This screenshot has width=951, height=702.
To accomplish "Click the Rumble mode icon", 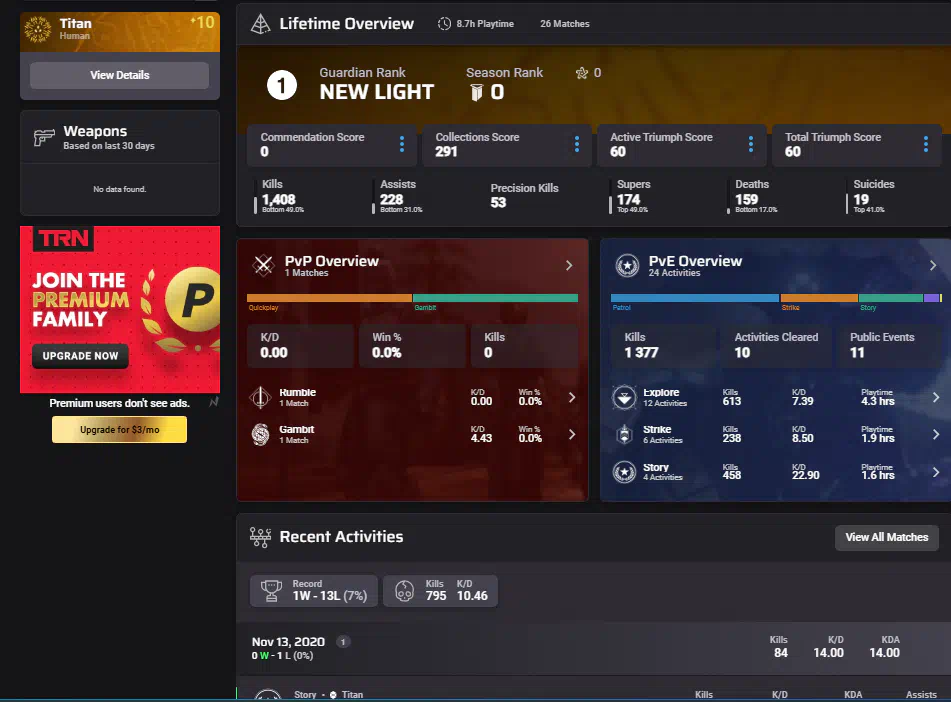I will pyautogui.click(x=260, y=397).
